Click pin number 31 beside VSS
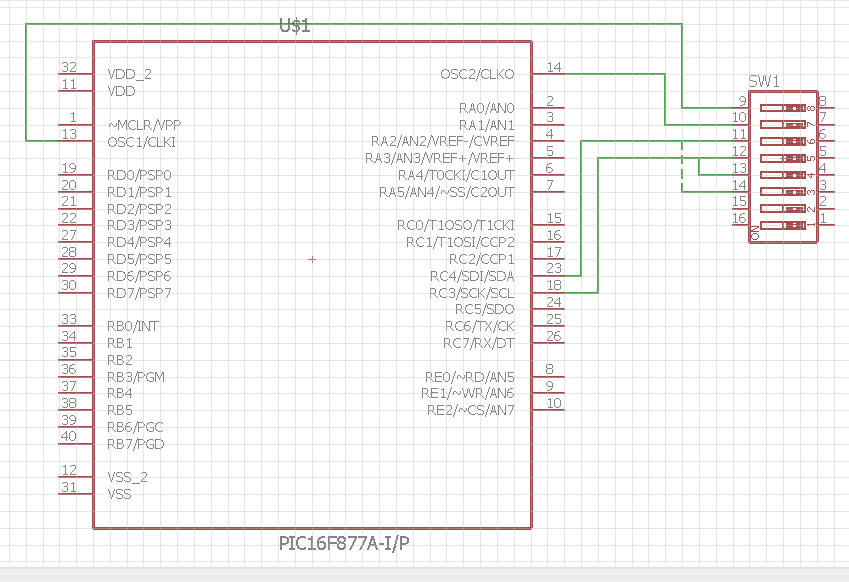The image size is (849, 582). click(x=69, y=487)
